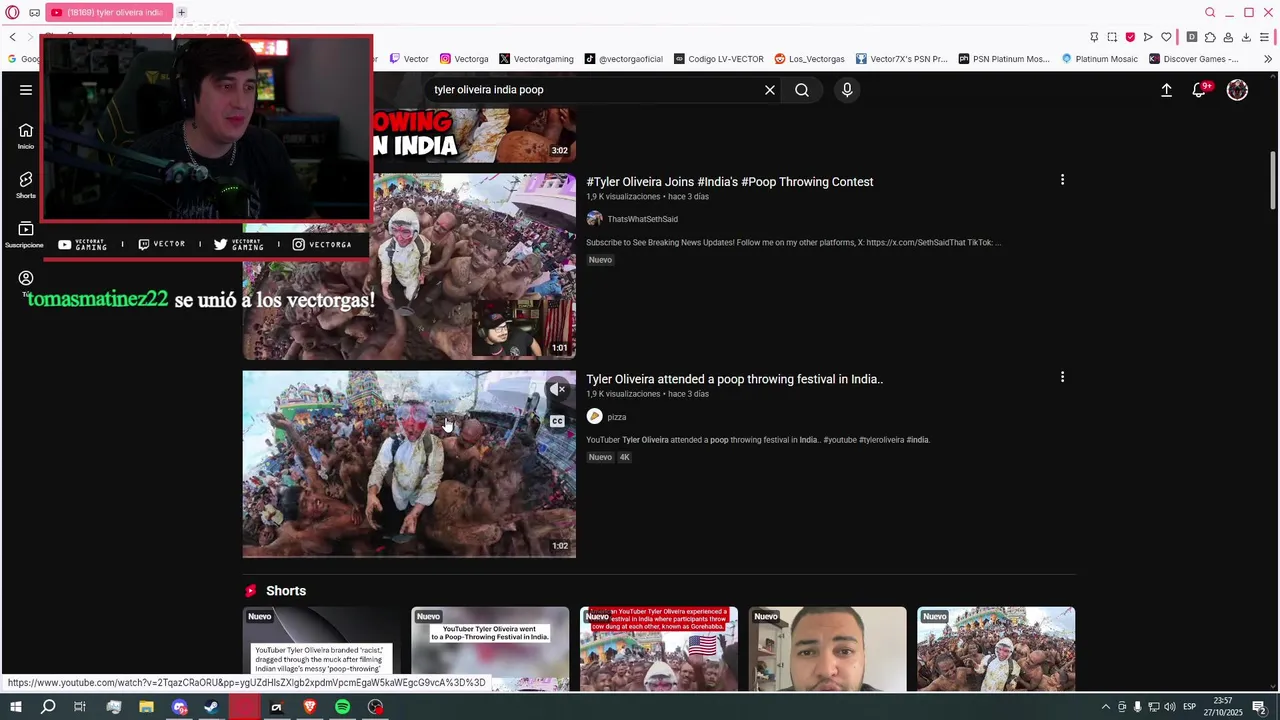Open the Vectoratgaming X bookmark
Viewport: 1280px width, 720px height.
pyautogui.click(x=536, y=59)
